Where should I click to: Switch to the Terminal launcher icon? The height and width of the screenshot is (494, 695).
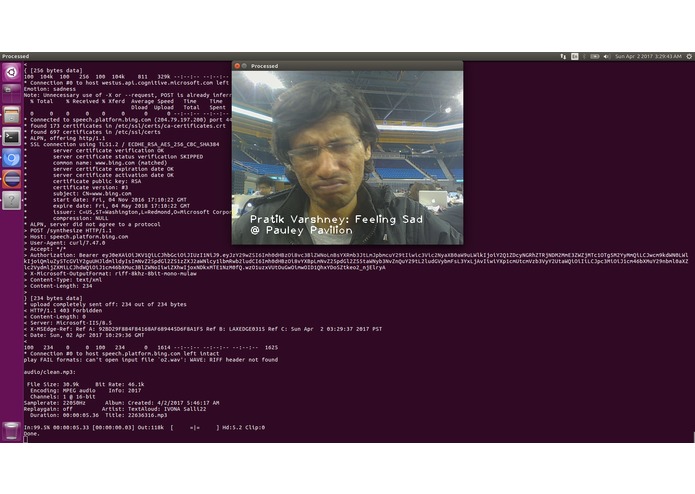pyautogui.click(x=12, y=136)
